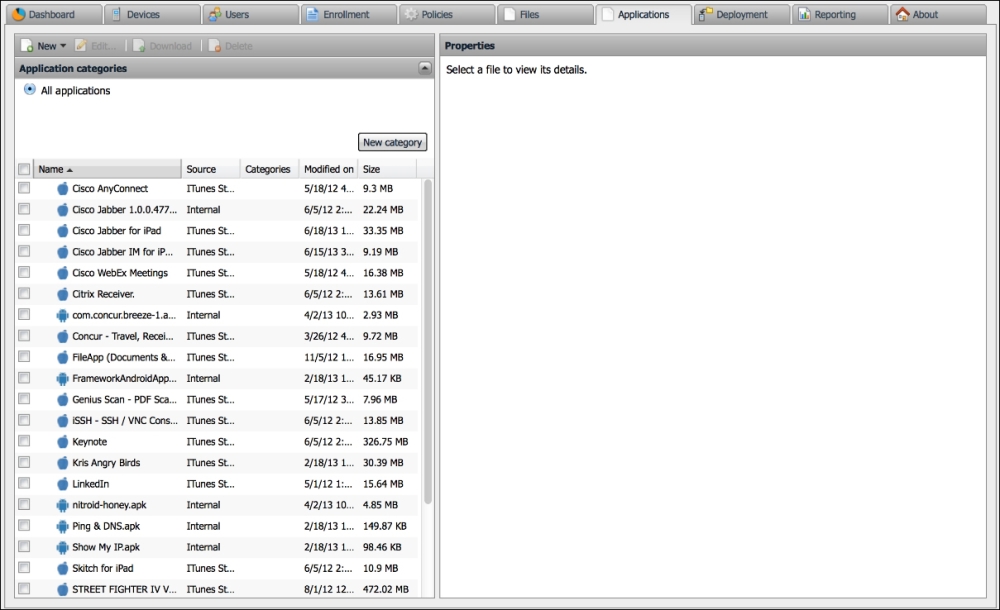The width and height of the screenshot is (1000, 610).
Task: Click the Android icon beside Ping & DNS.apk
Action: (62, 526)
